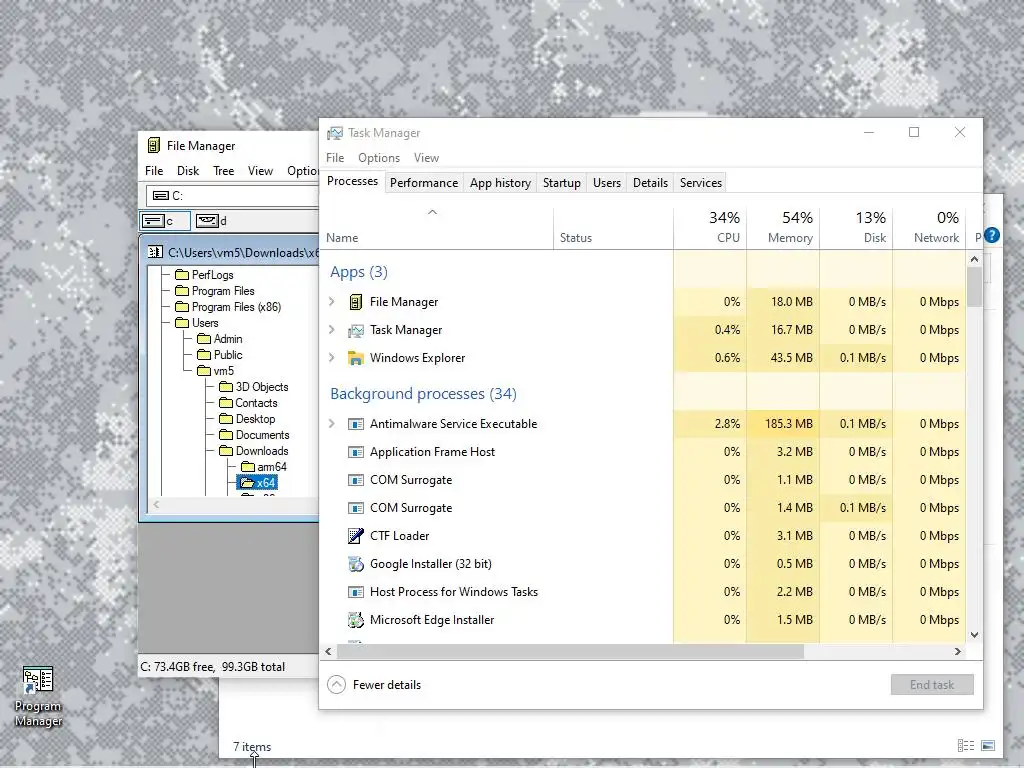Viewport: 1024px width, 768px height.
Task: Click the Background processes (34) heading
Action: click(423, 394)
